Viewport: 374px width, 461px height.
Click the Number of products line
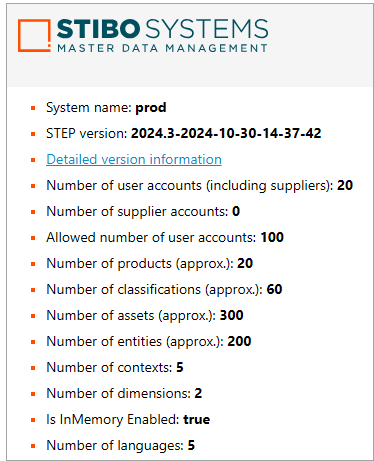click(x=150, y=263)
